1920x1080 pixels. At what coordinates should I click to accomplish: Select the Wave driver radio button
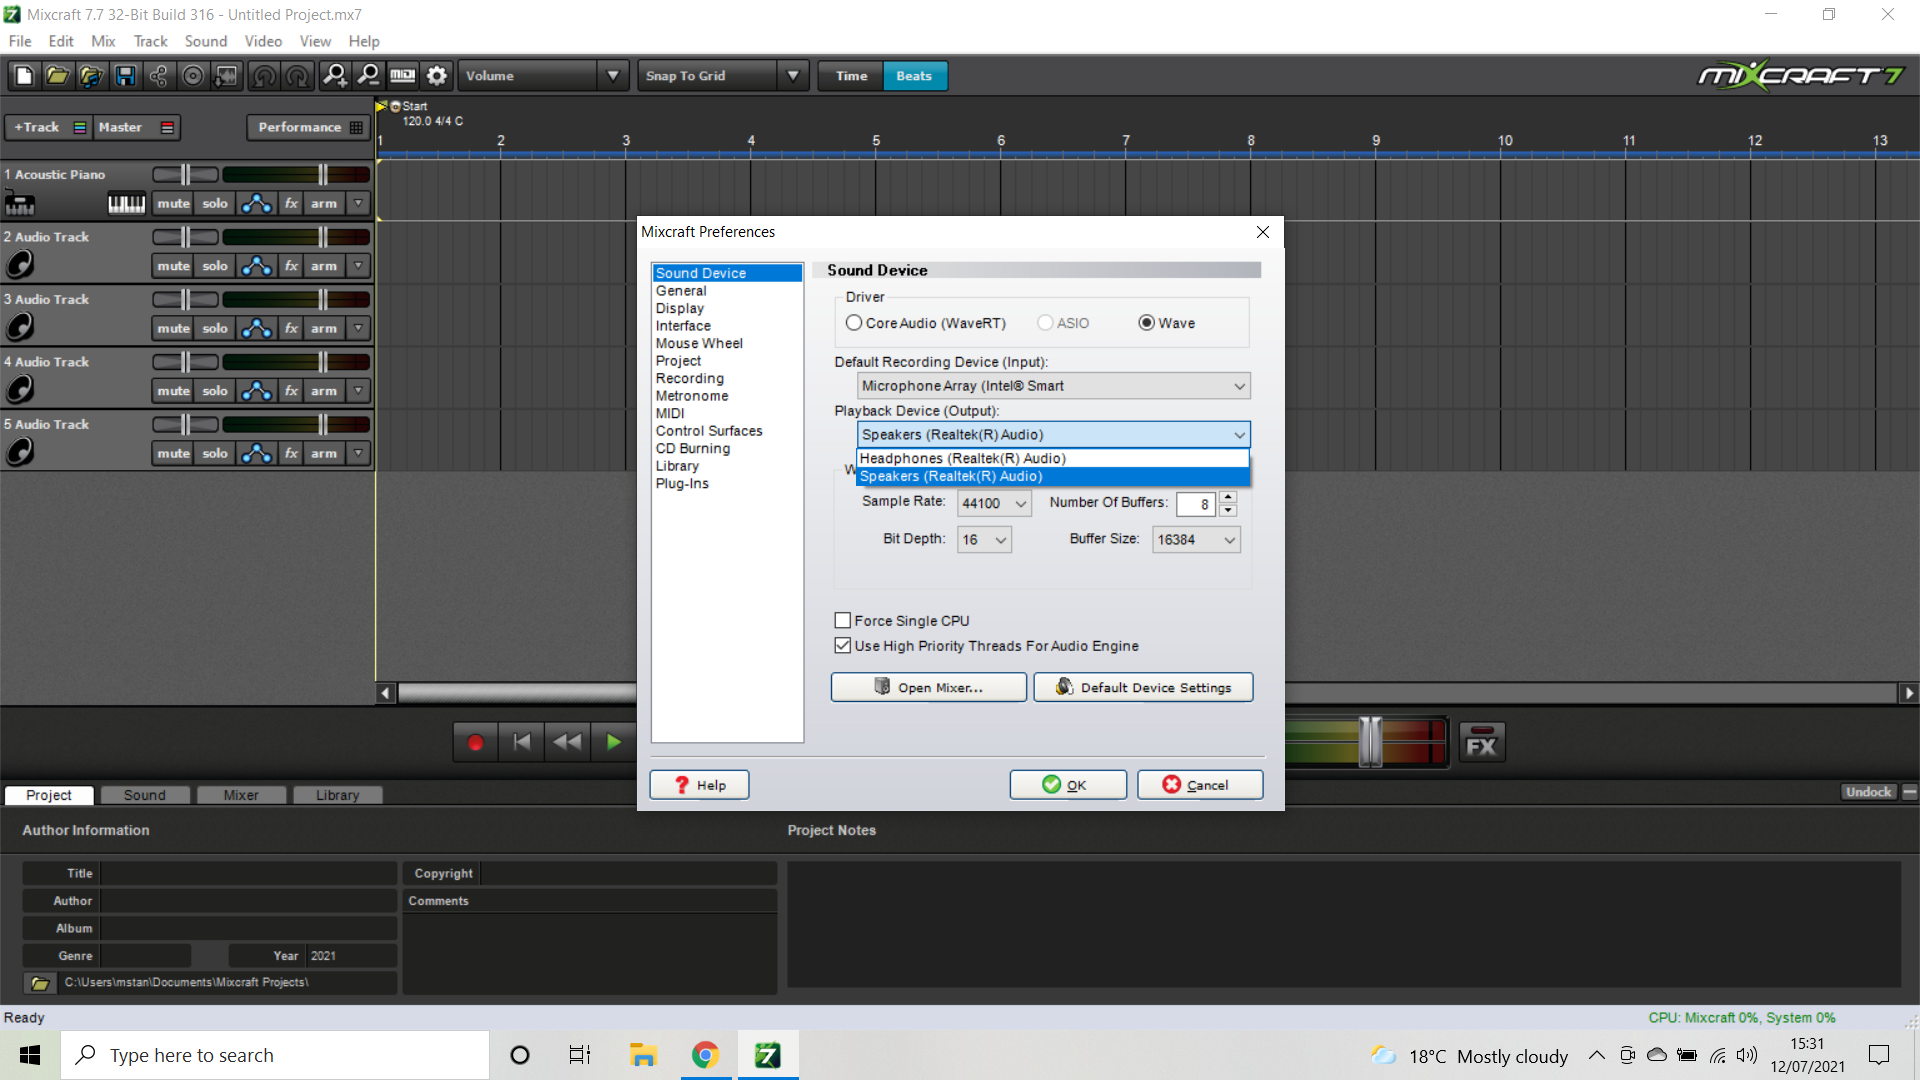click(1147, 323)
